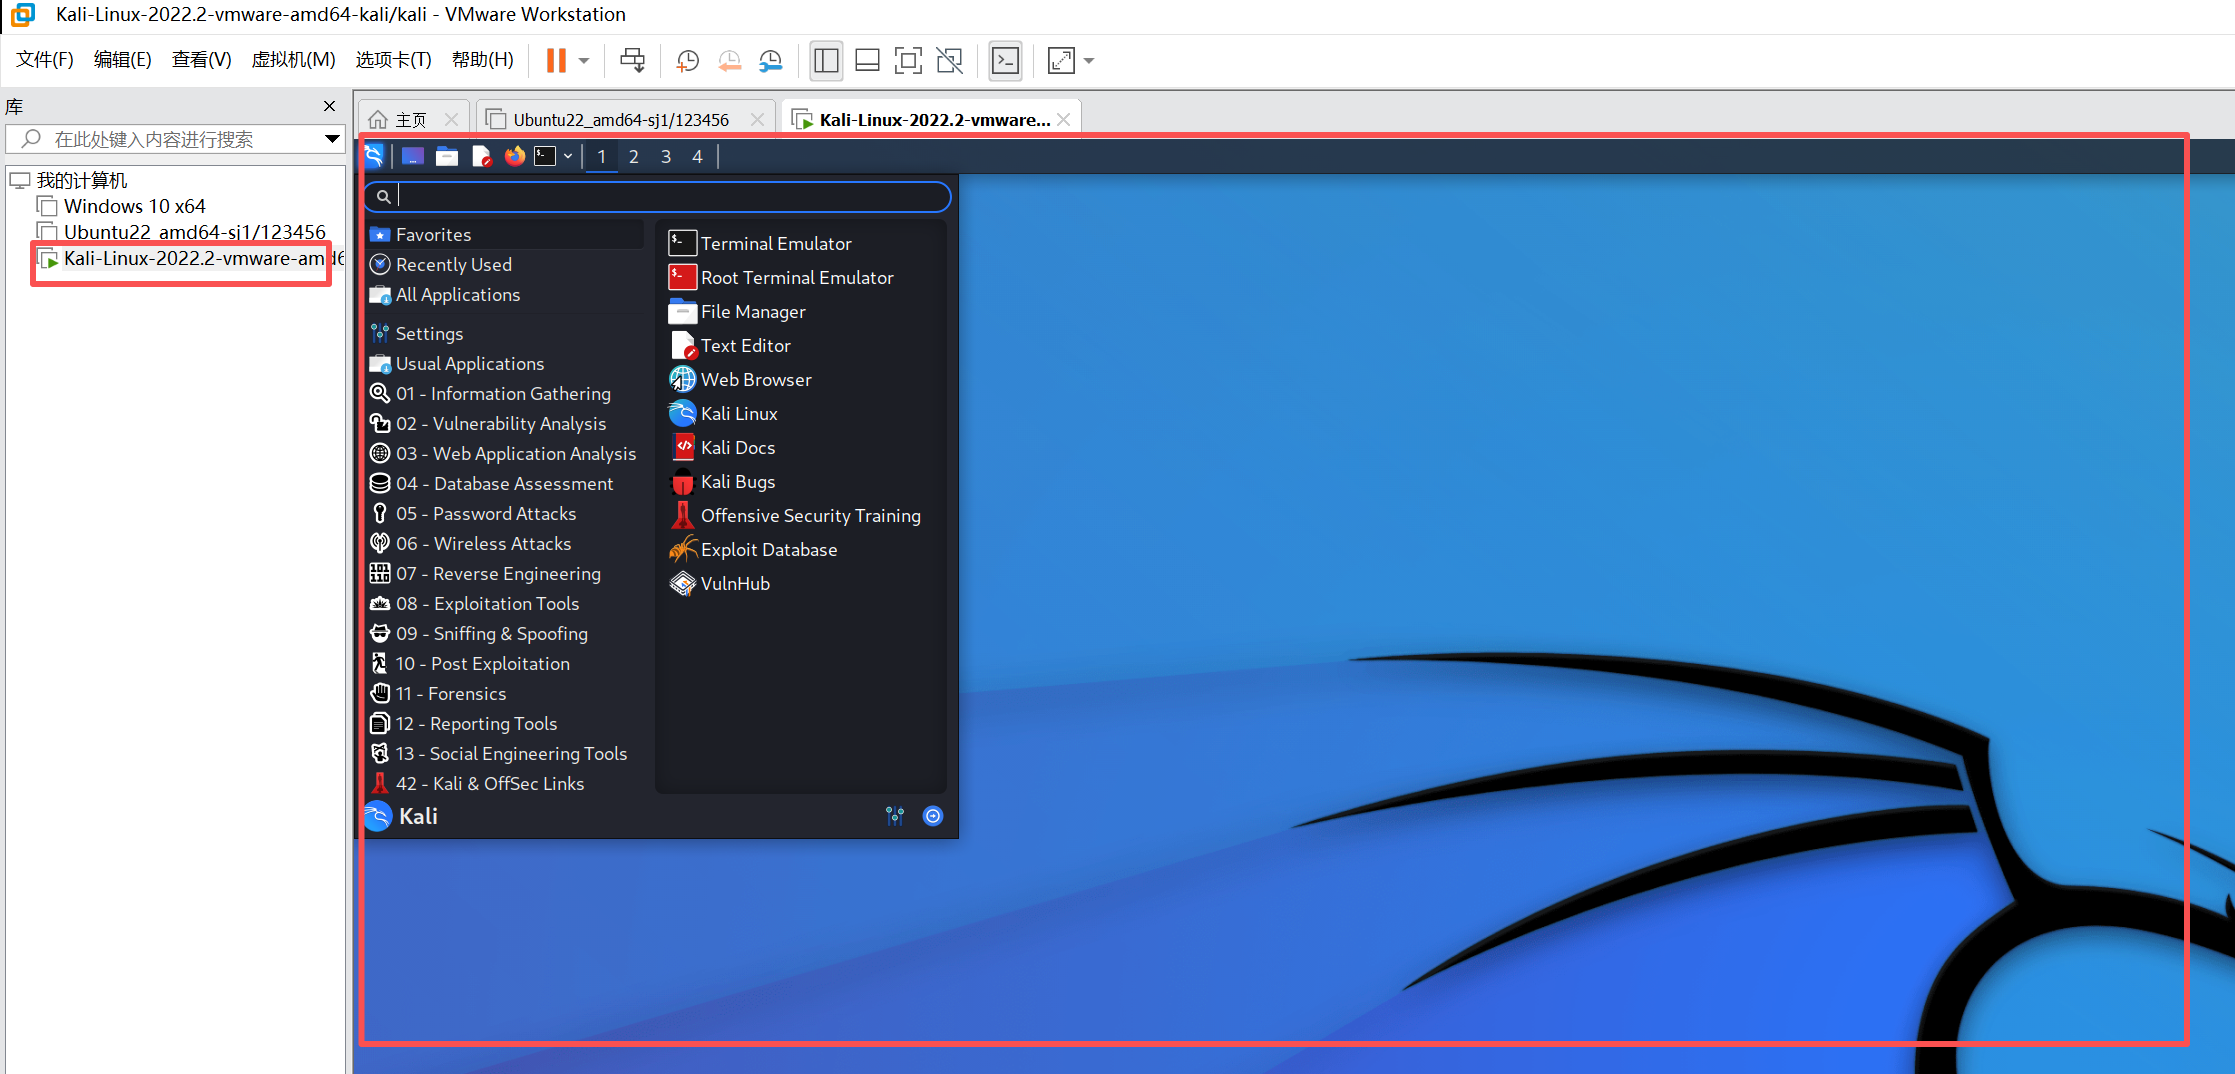Viewport: 2235px width, 1074px height.
Task: Expand the panel terminal dropdown arrow
Action: point(568,156)
